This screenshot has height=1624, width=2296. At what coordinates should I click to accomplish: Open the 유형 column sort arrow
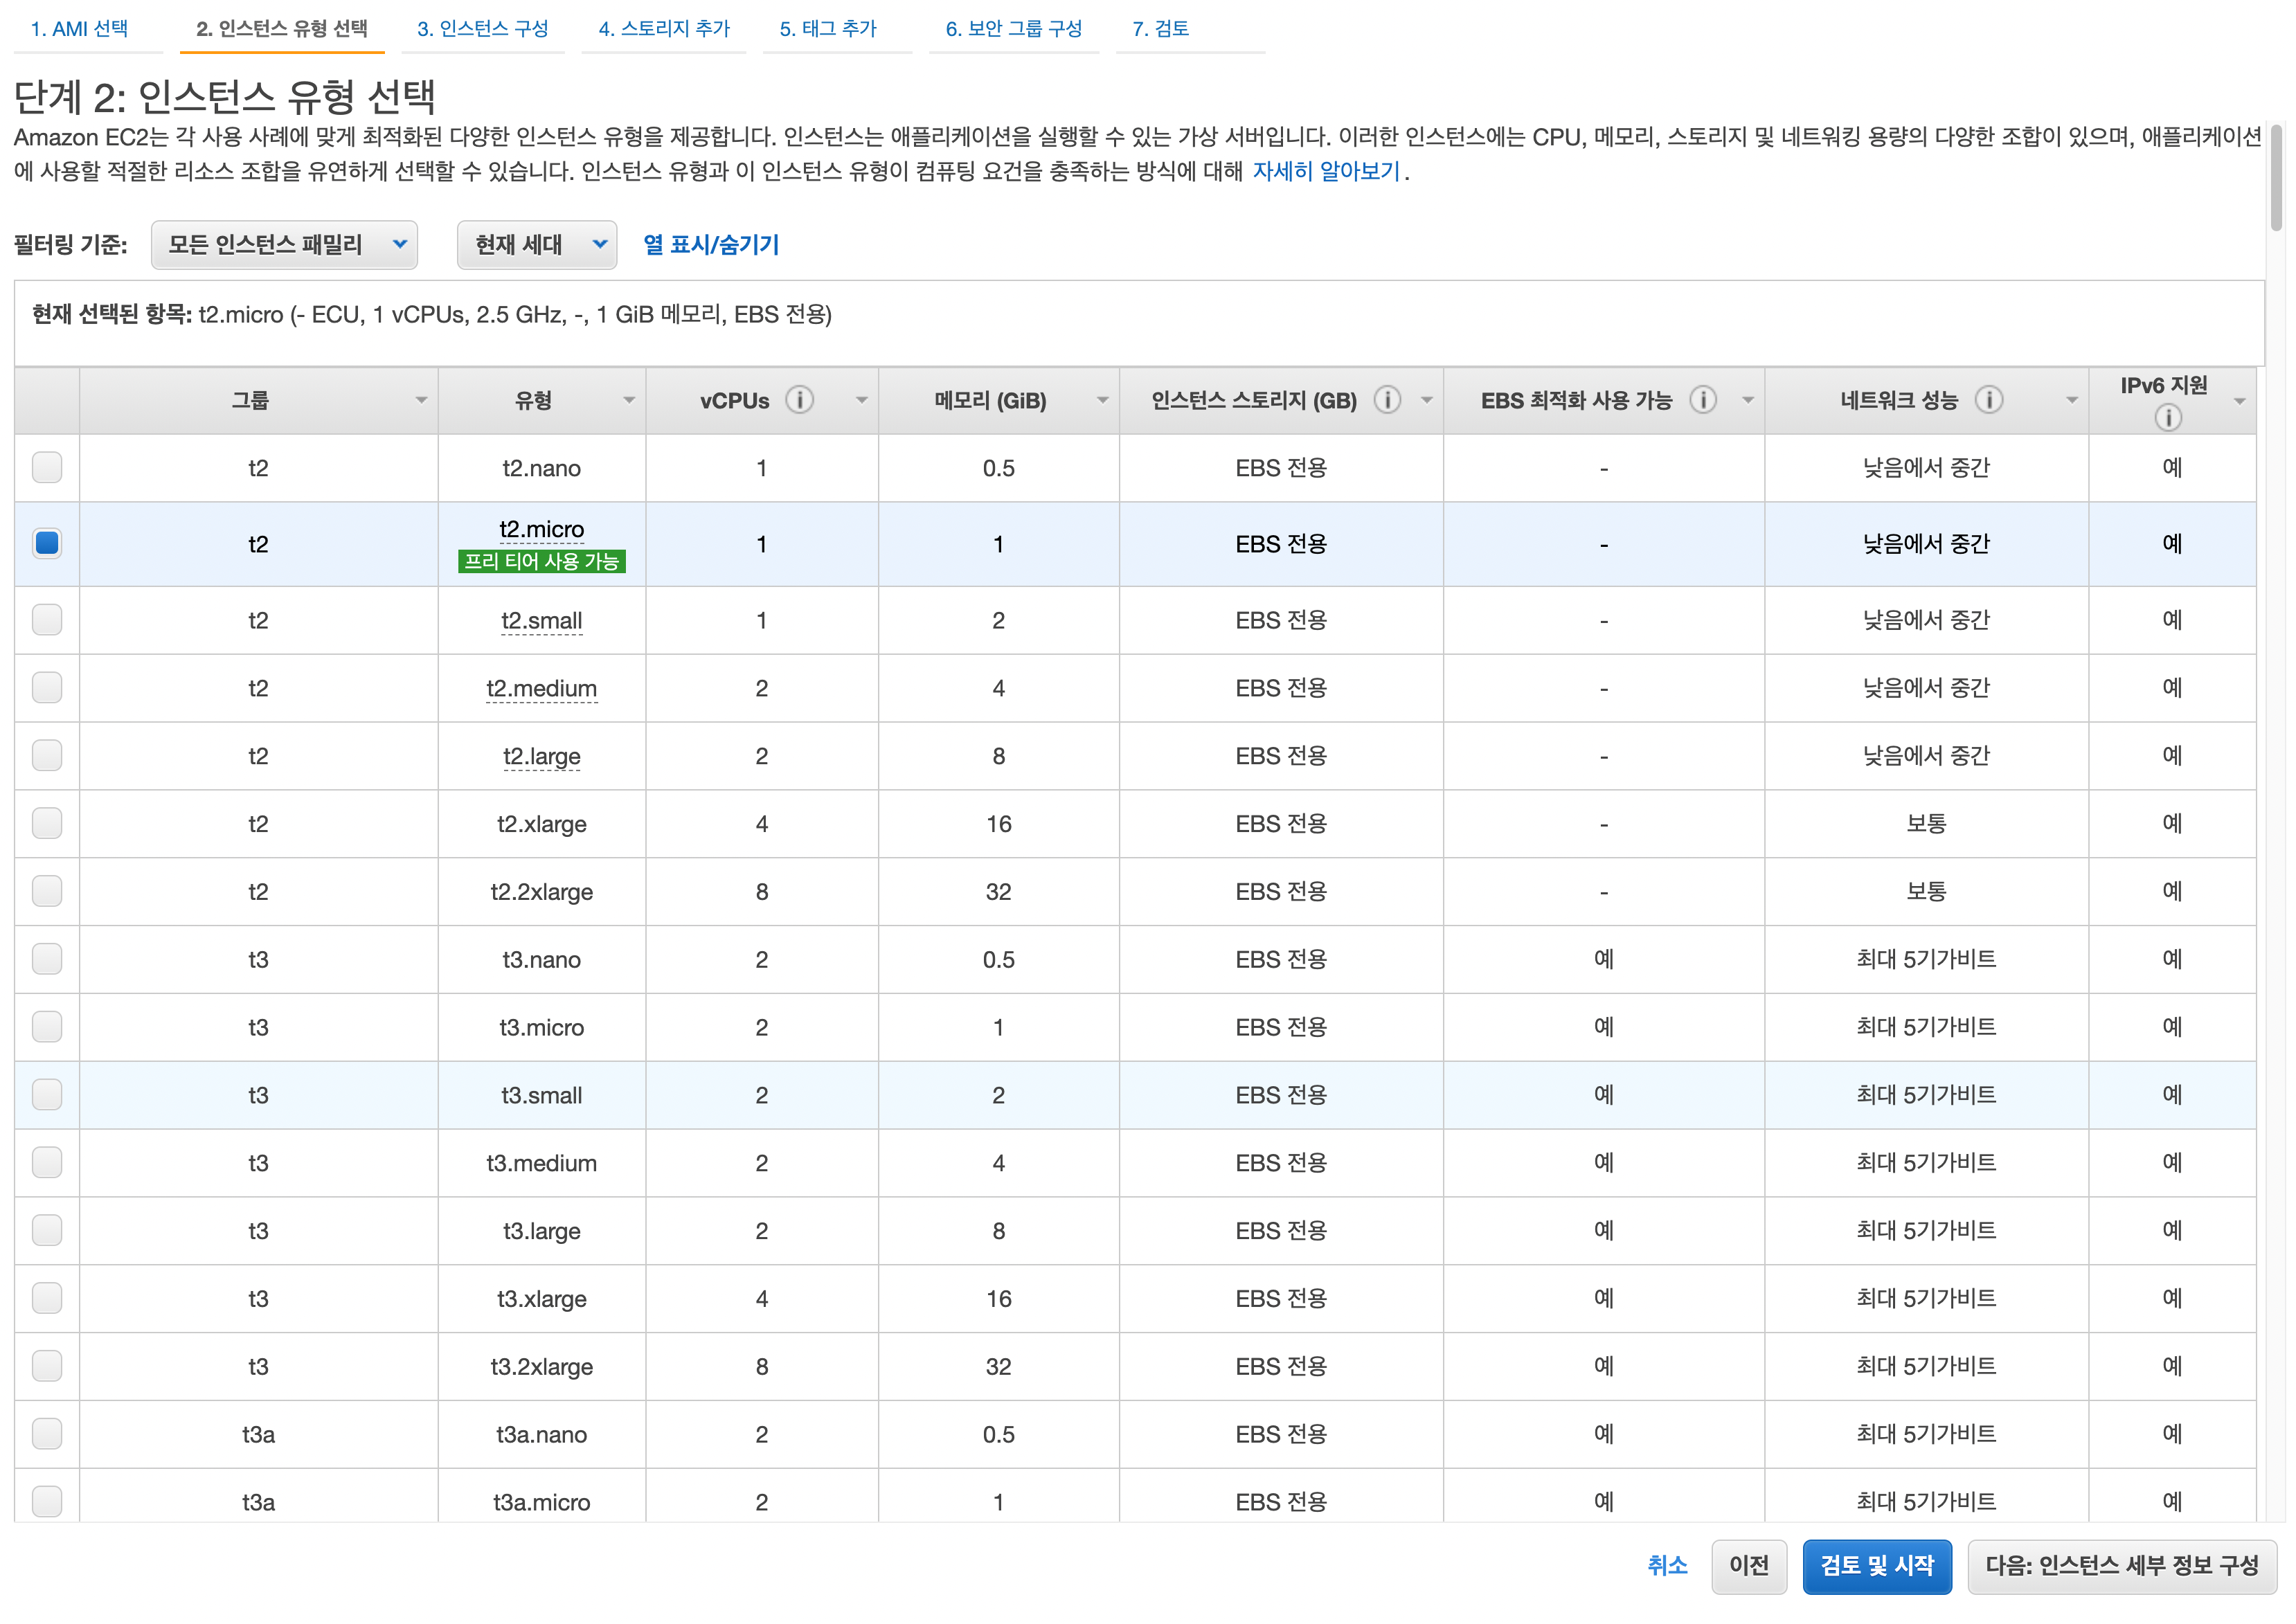[629, 401]
